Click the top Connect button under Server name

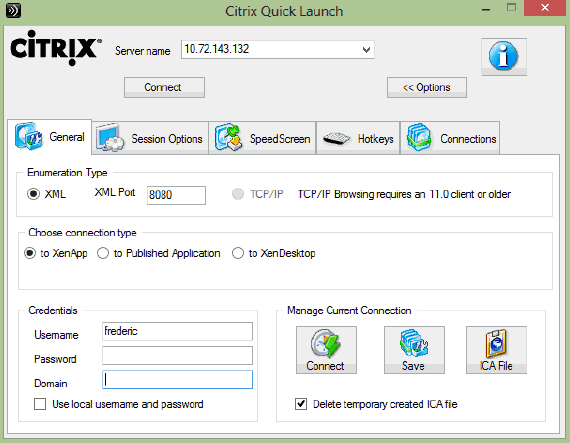pyautogui.click(x=164, y=87)
